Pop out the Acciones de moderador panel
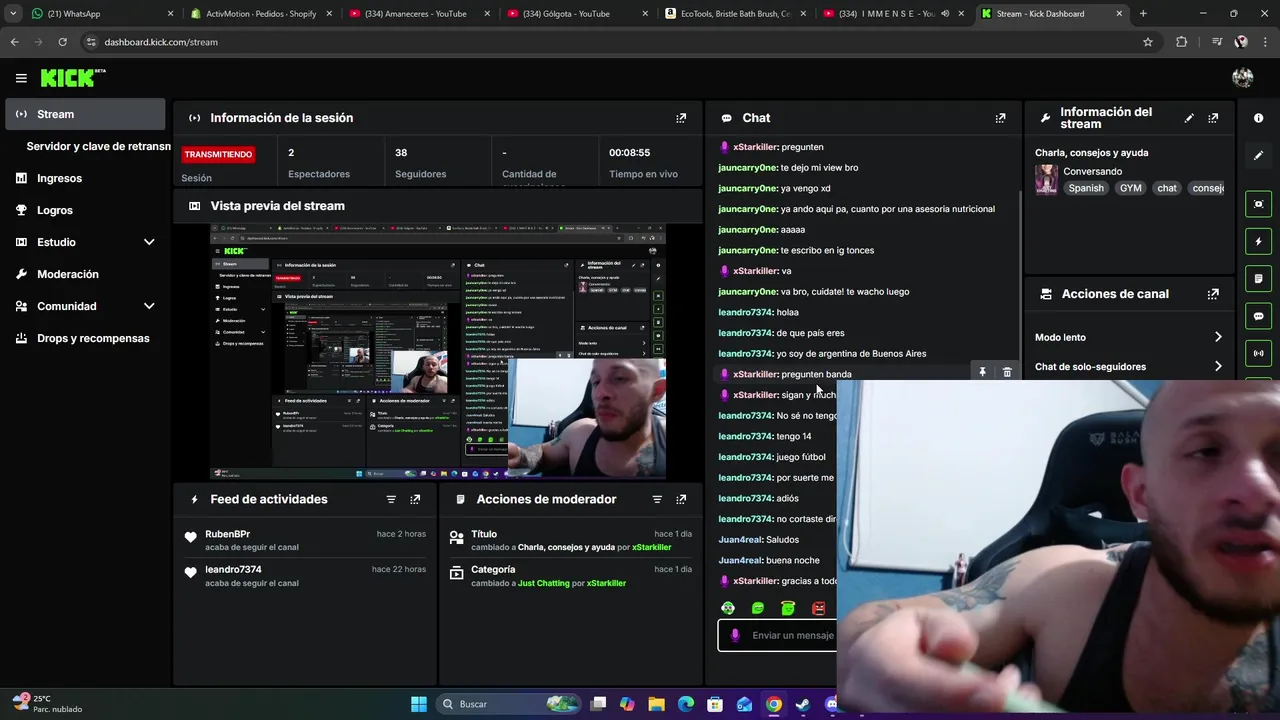This screenshot has width=1280, height=720. click(x=681, y=499)
